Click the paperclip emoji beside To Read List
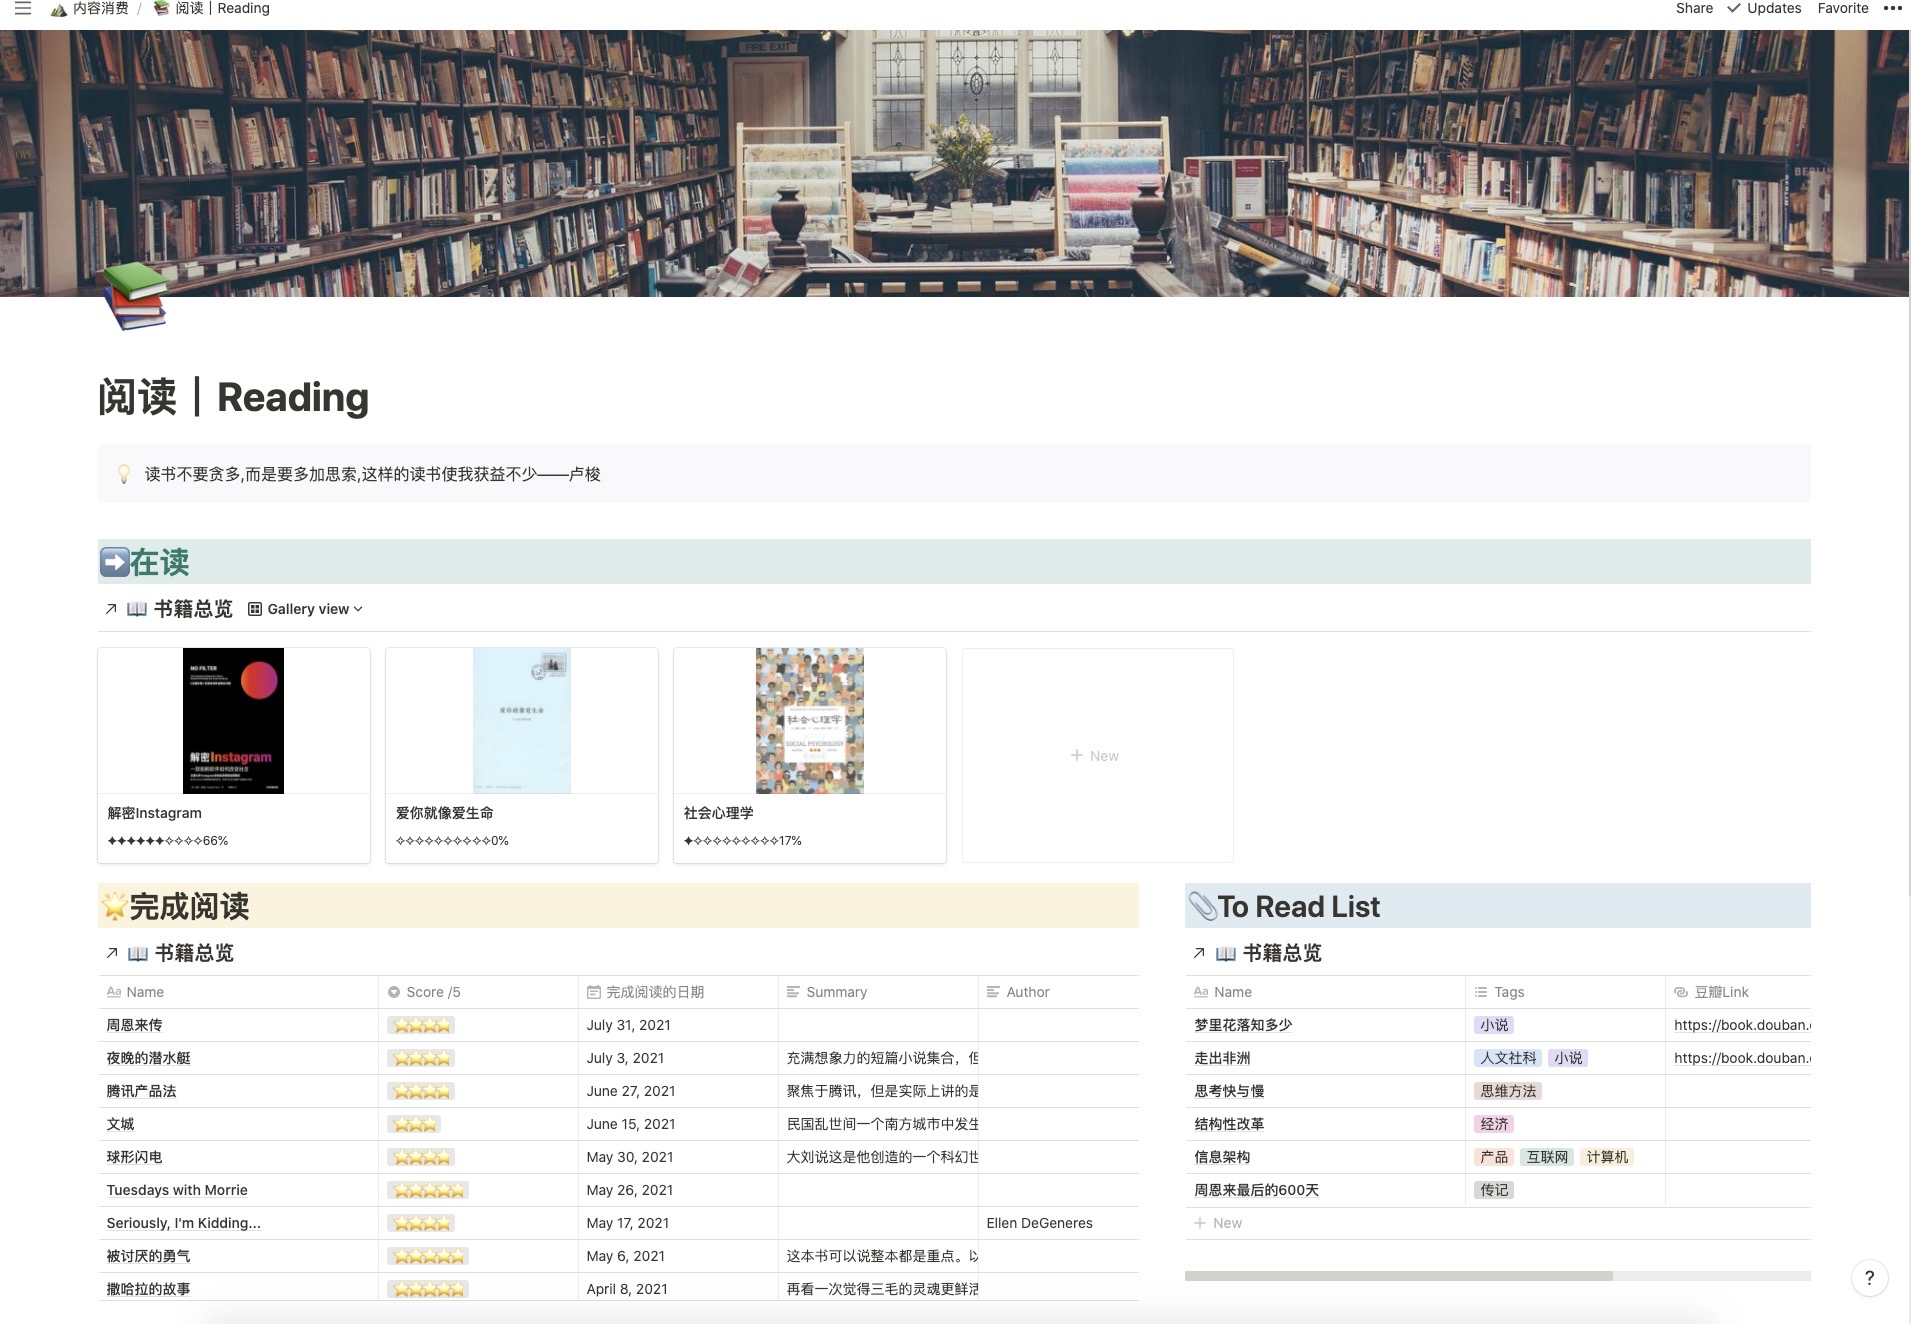This screenshot has width=1911, height=1324. (x=1202, y=906)
